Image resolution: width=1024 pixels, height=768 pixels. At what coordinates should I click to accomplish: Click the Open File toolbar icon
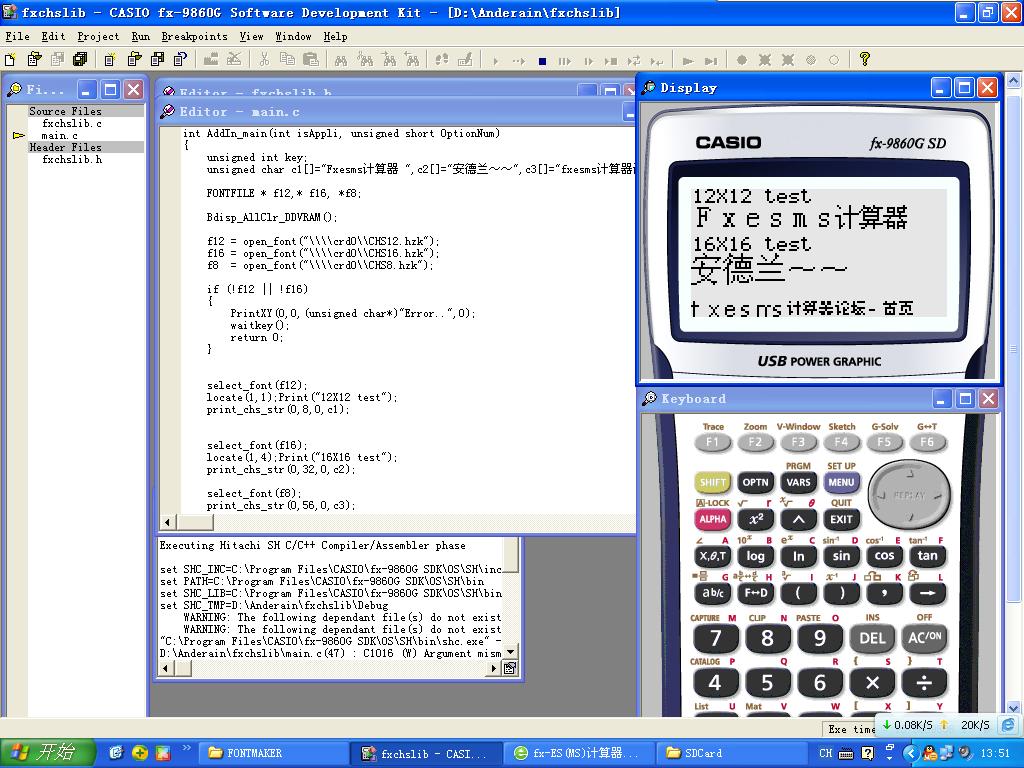click(34, 60)
